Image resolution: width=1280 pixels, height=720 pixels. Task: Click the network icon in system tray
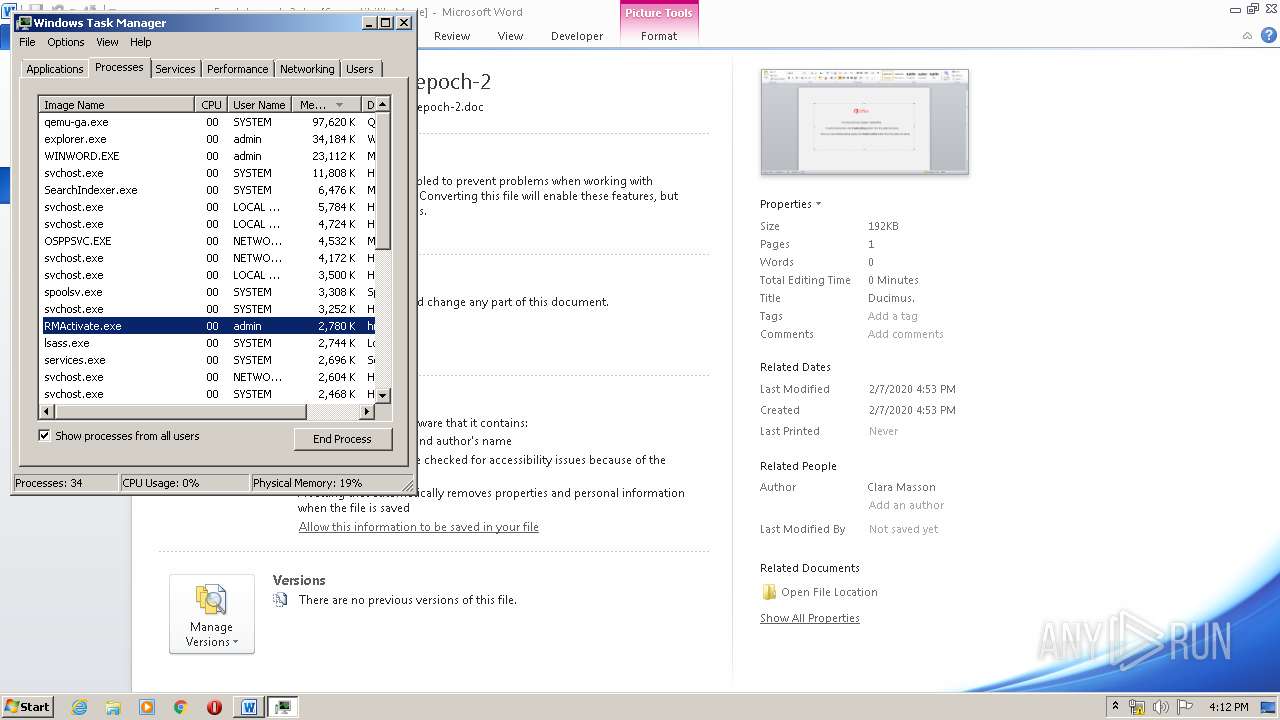(x=1137, y=707)
